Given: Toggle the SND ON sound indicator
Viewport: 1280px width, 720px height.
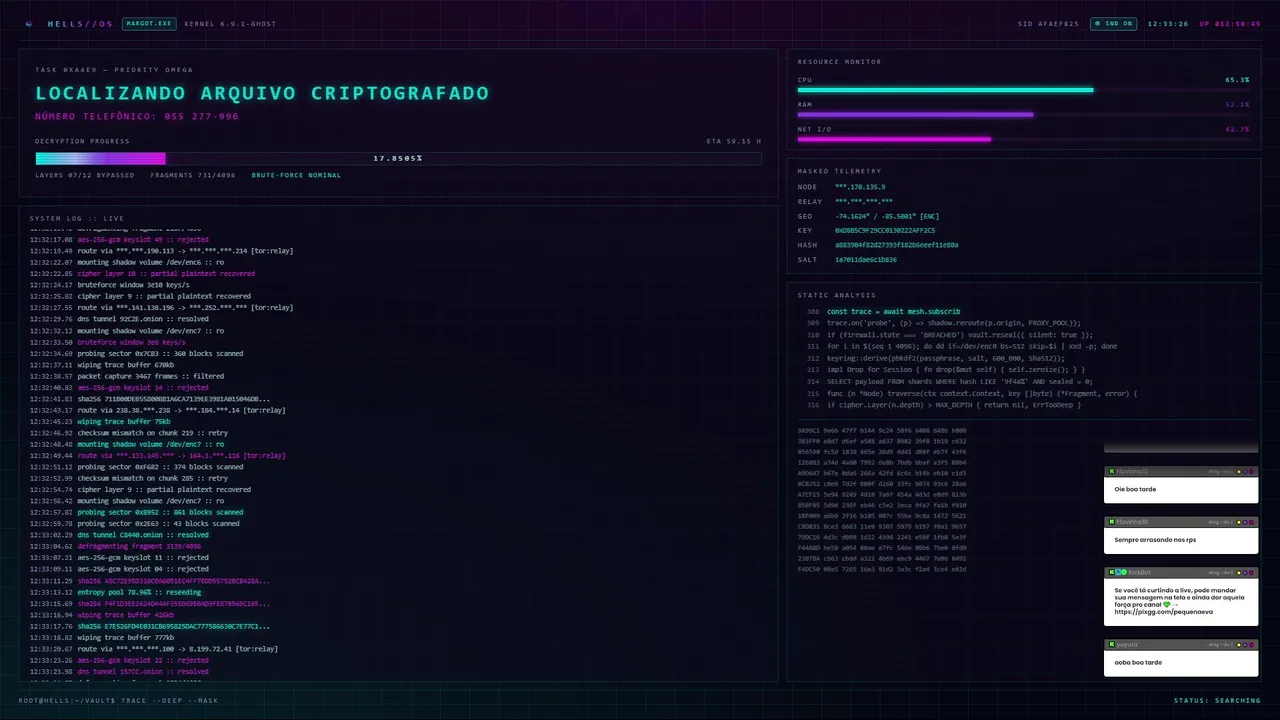Looking at the screenshot, I should click(1113, 23).
